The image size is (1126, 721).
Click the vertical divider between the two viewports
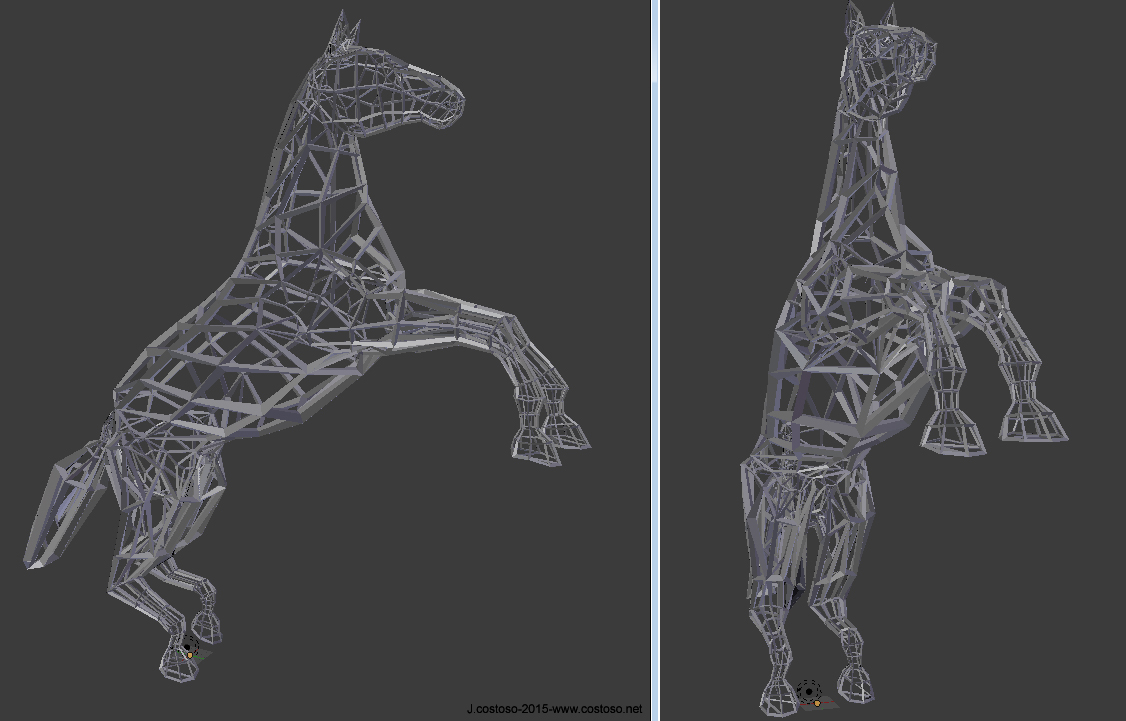pos(655,360)
